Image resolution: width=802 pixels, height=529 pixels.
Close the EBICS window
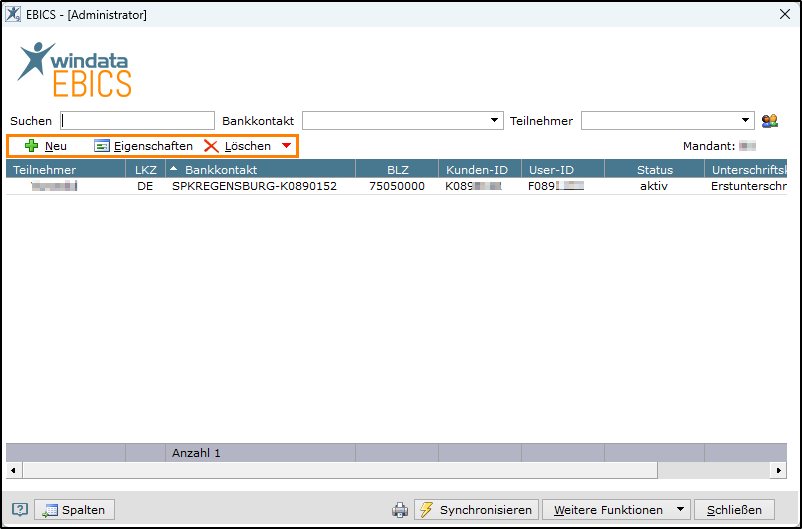click(785, 14)
